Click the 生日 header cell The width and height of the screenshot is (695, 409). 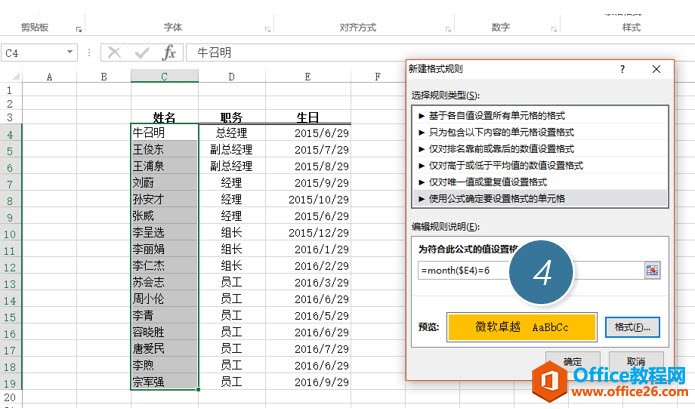pos(308,117)
